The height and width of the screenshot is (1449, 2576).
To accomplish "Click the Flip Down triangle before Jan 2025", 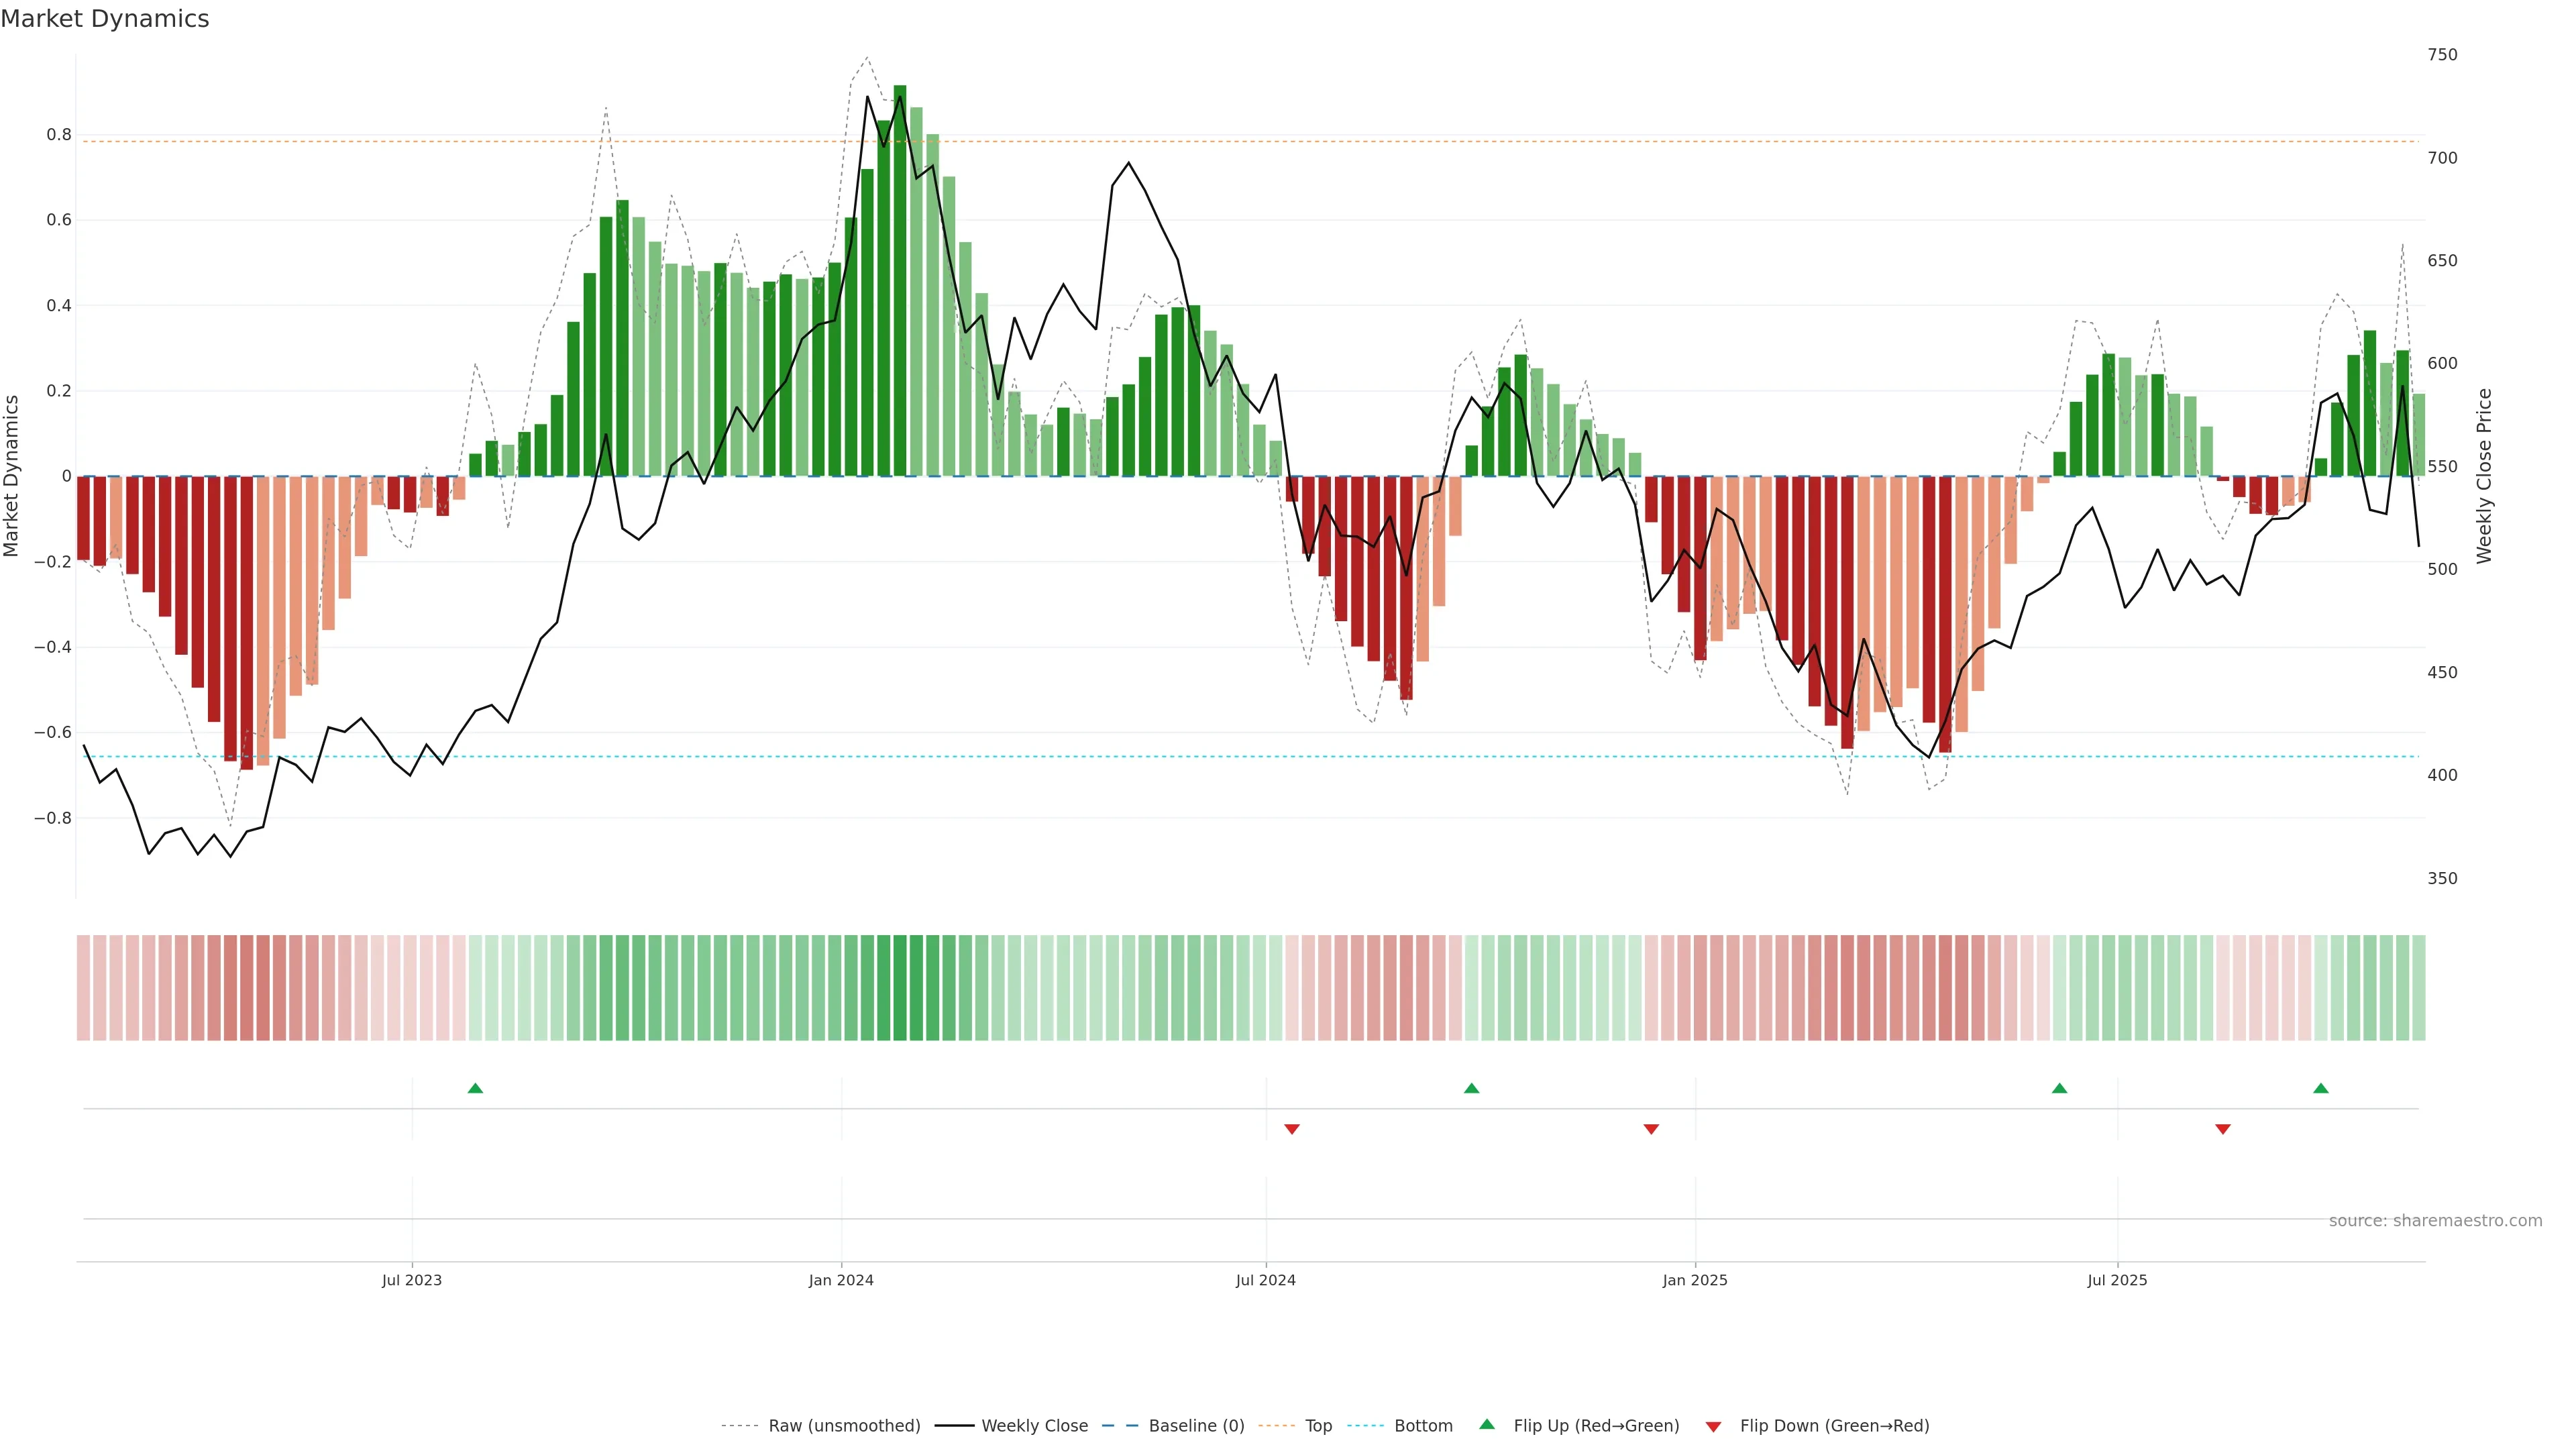I will tap(1651, 1129).
